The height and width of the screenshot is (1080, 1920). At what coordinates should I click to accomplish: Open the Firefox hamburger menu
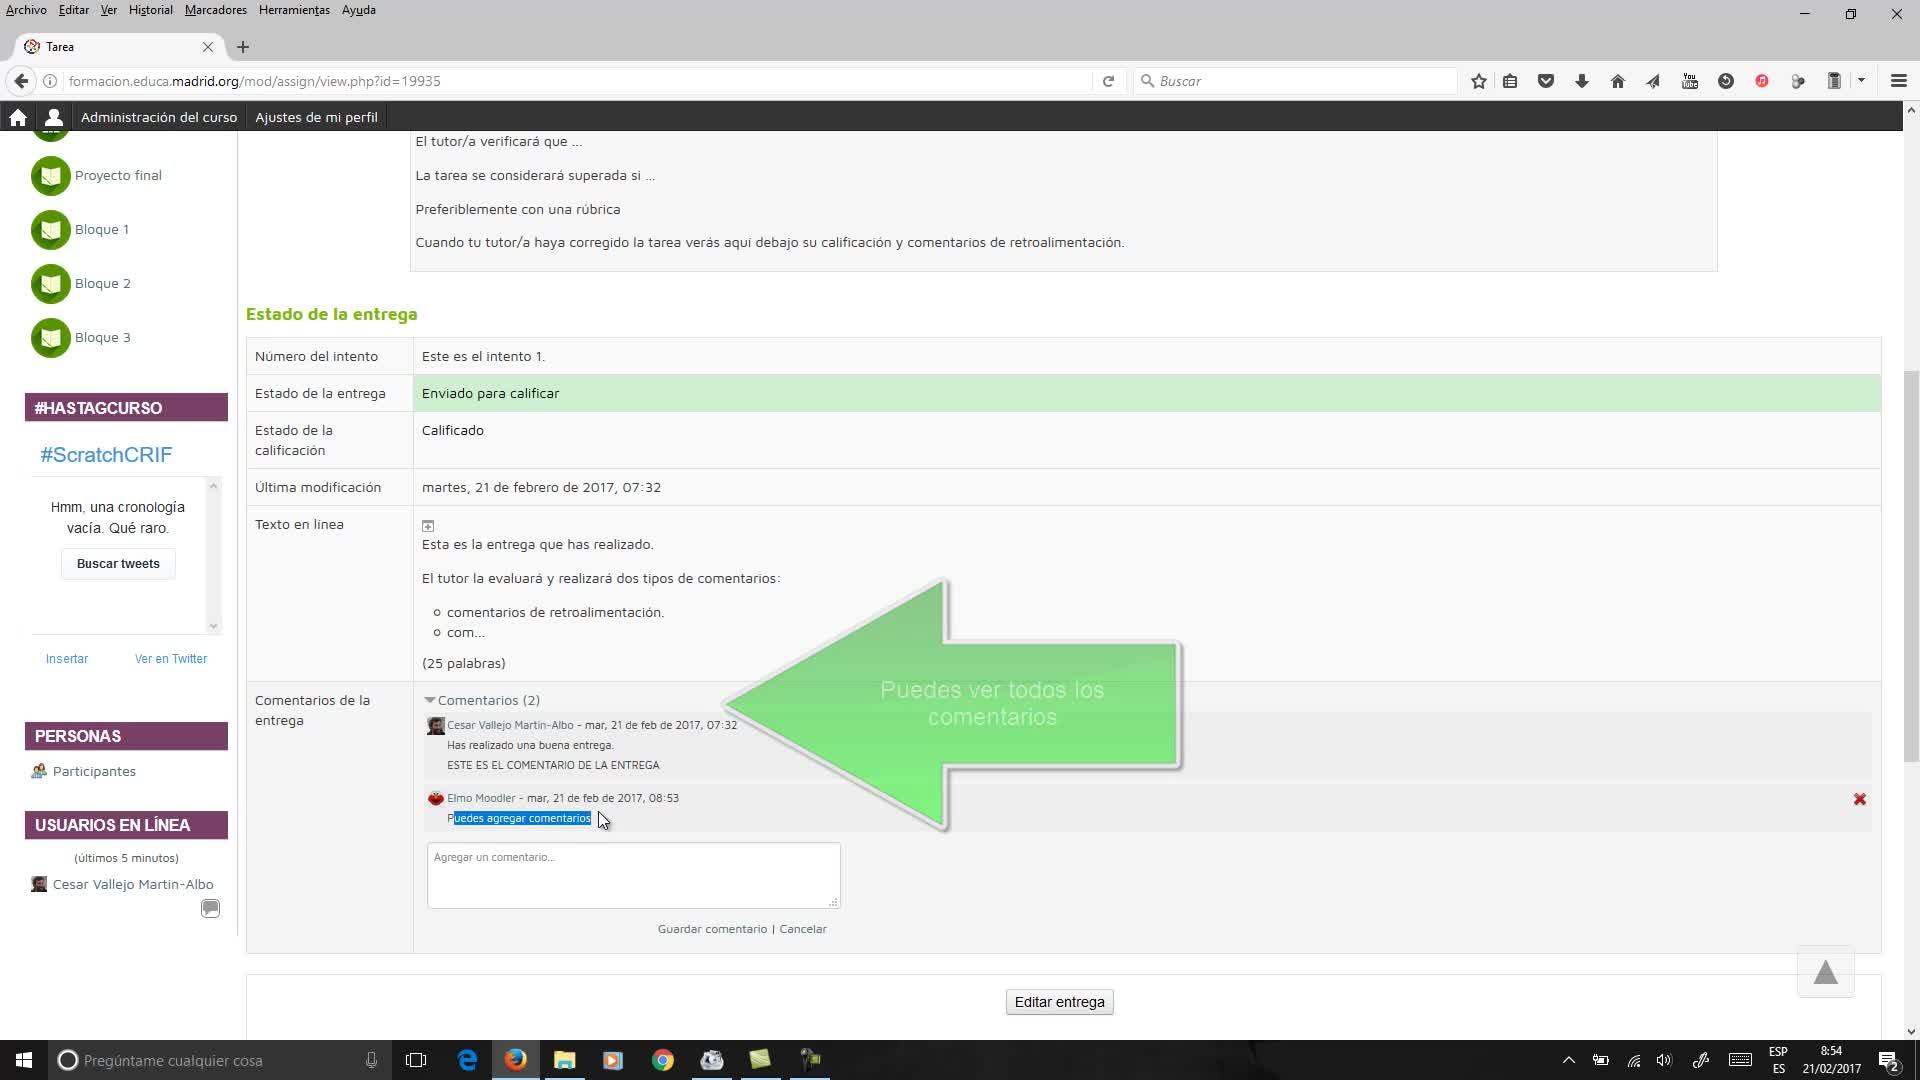coord(1898,81)
